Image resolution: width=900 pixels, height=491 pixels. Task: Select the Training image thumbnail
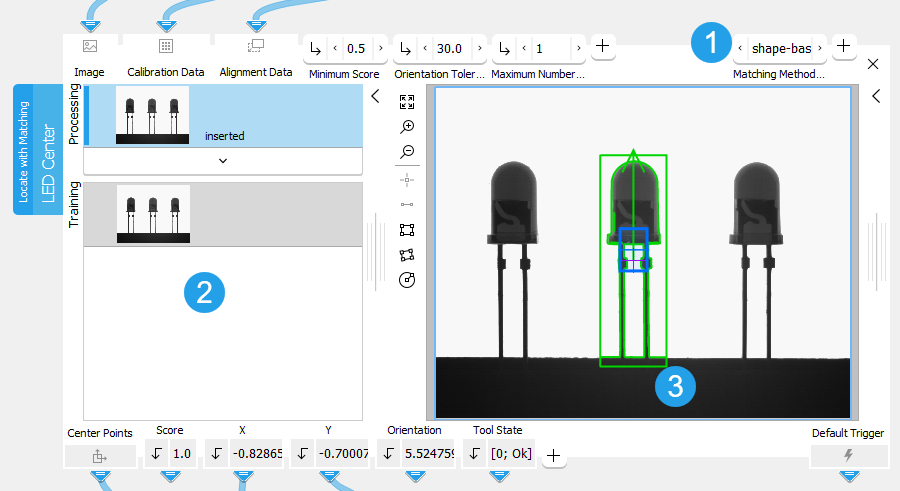tap(153, 213)
